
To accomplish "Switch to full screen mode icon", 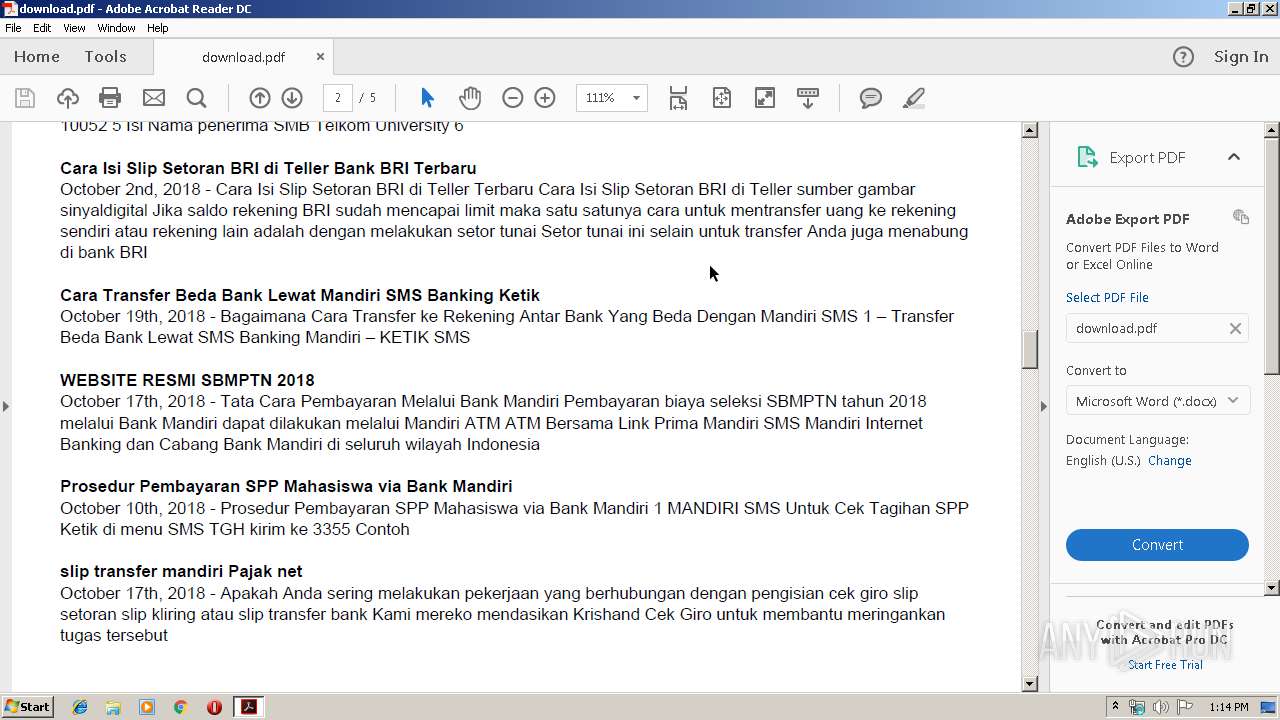I will coord(765,98).
